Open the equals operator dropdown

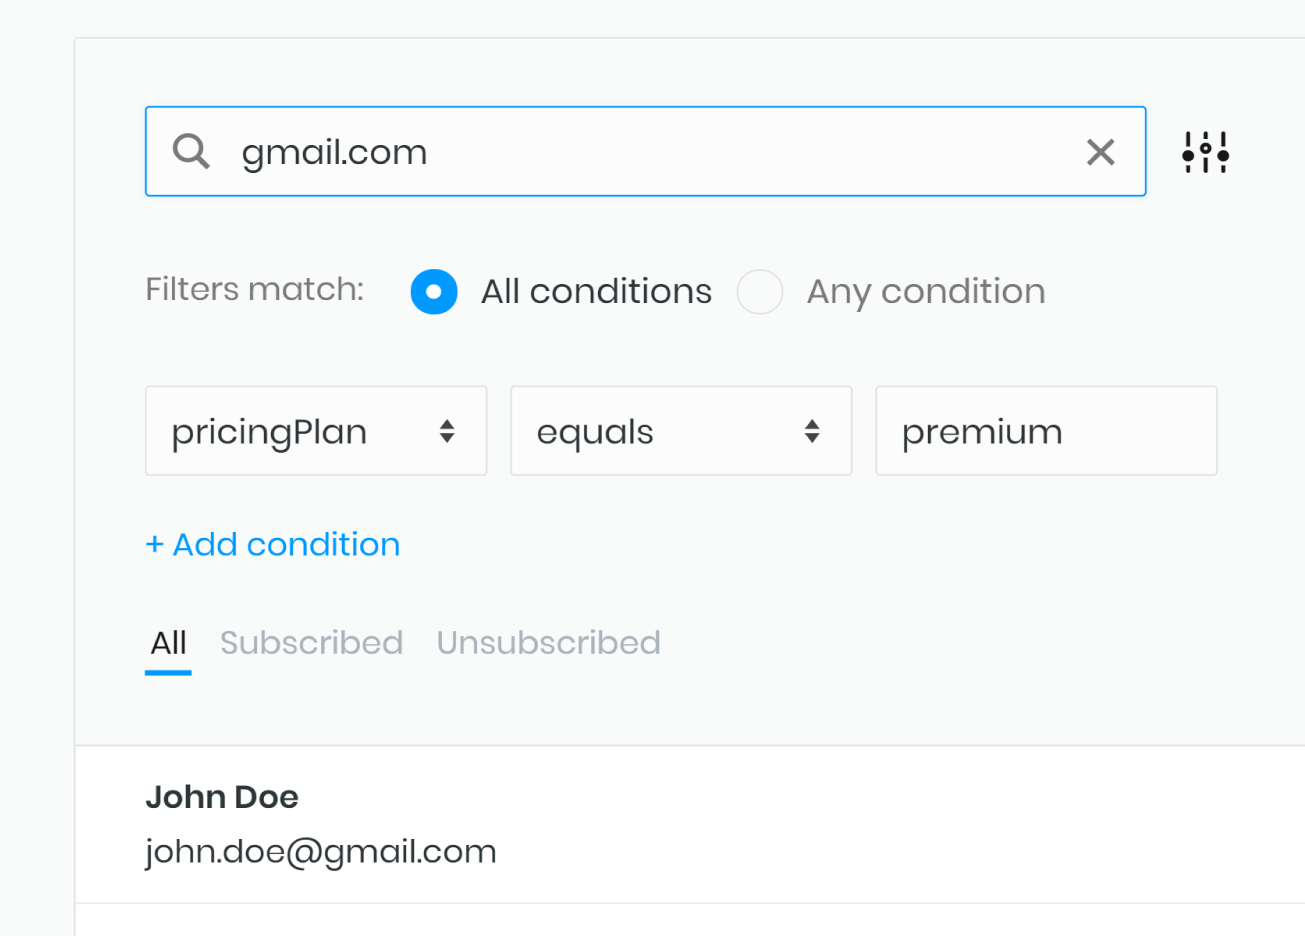pos(681,431)
